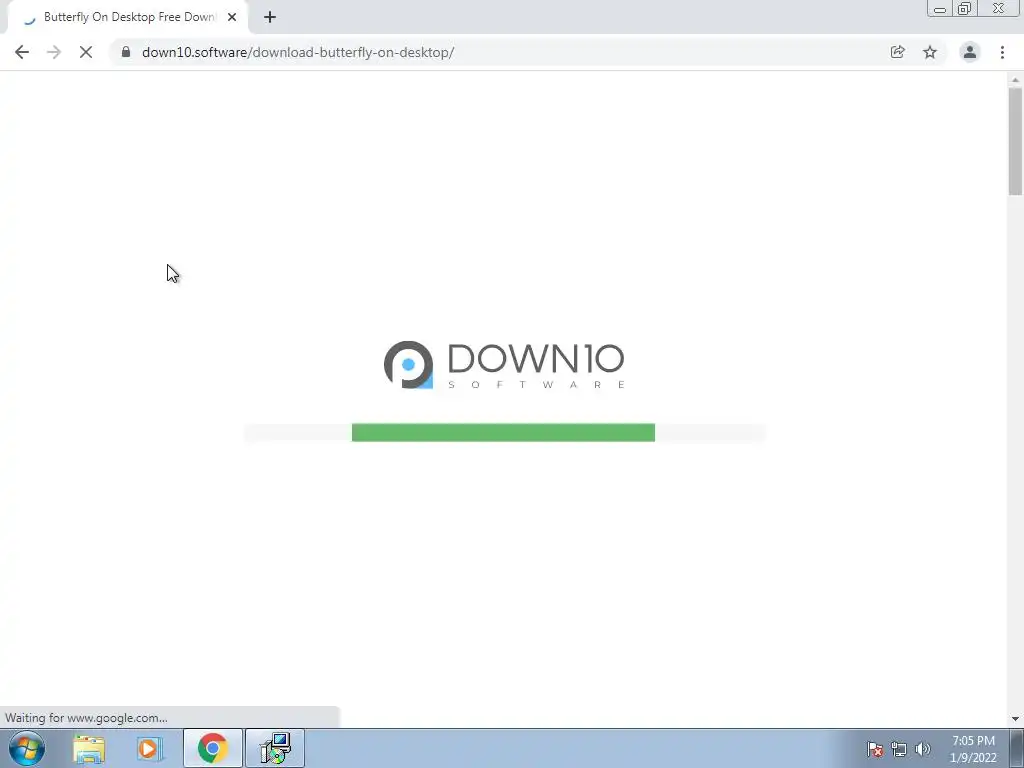Click the scrollbar down arrow
The image size is (1024, 768).
(1015, 719)
